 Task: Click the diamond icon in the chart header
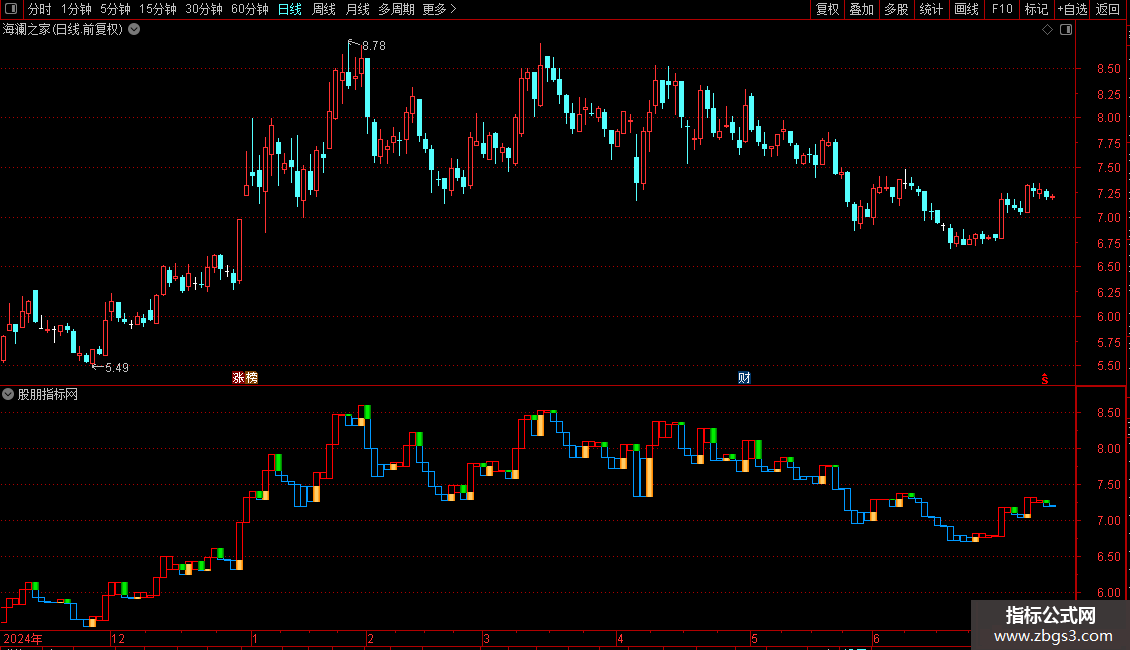[1048, 30]
